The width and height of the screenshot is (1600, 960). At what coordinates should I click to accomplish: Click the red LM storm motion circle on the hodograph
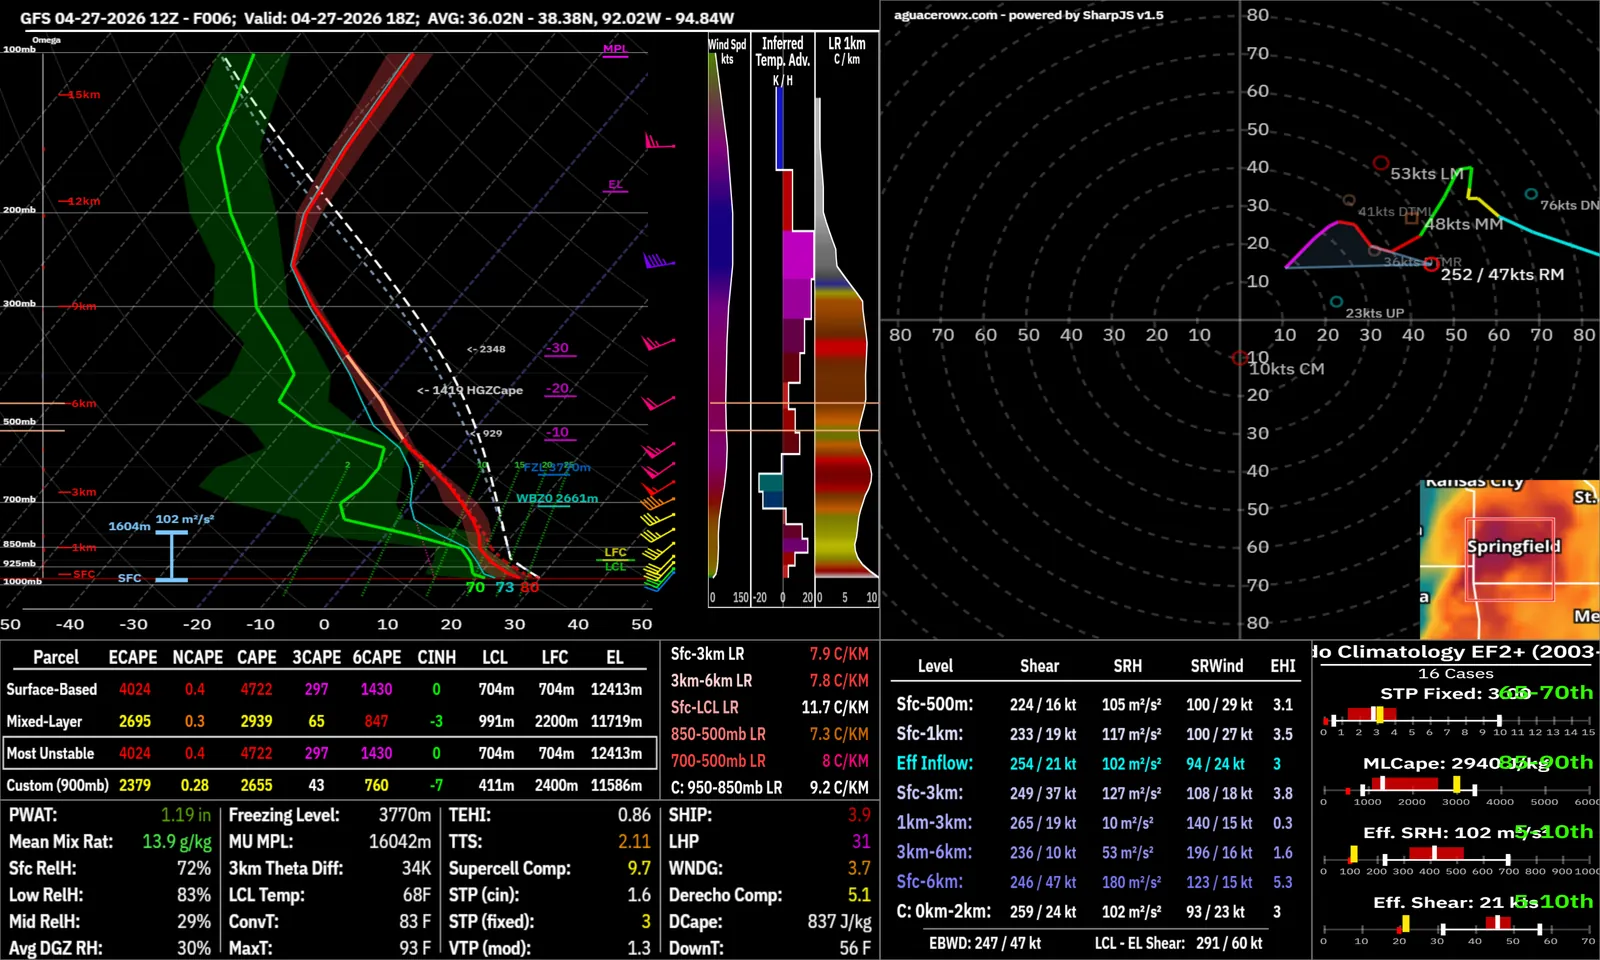[1381, 163]
